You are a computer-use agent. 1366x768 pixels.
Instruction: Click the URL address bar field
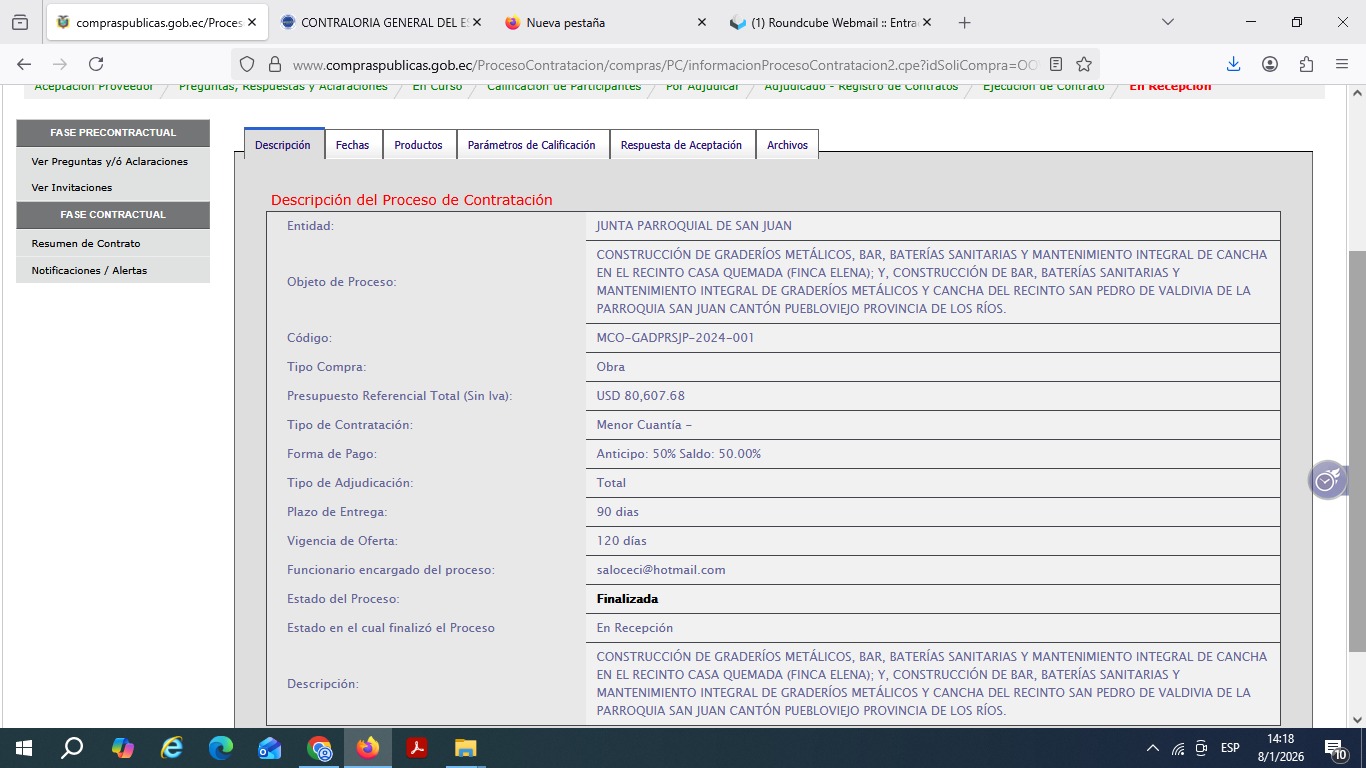(660, 64)
